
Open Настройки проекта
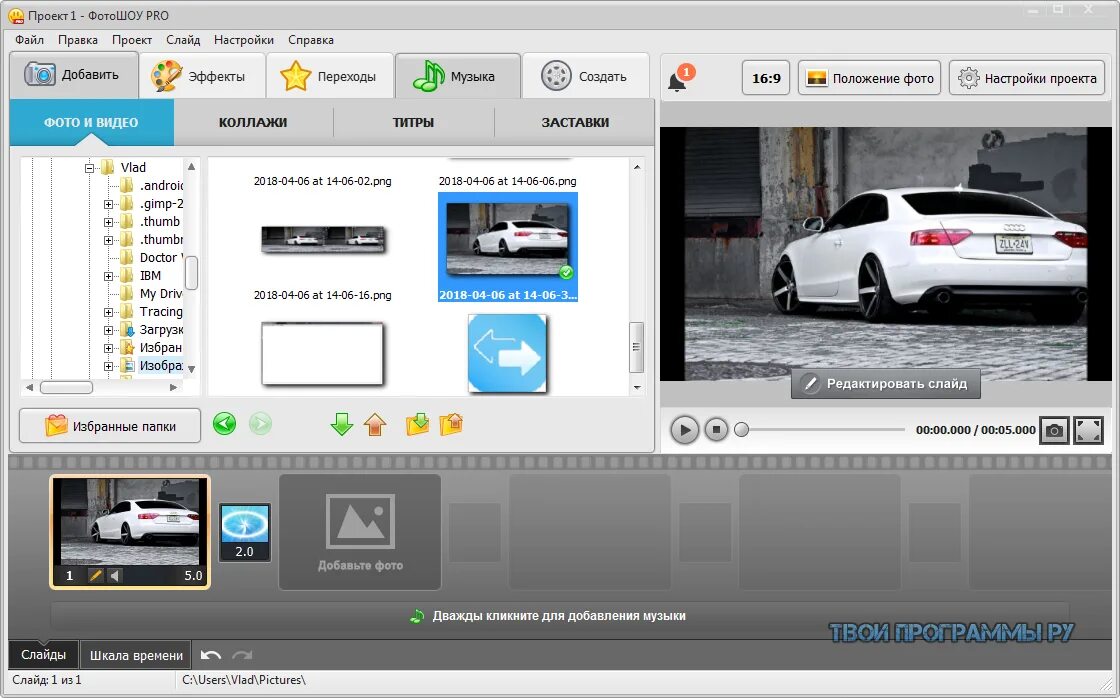click(1027, 78)
